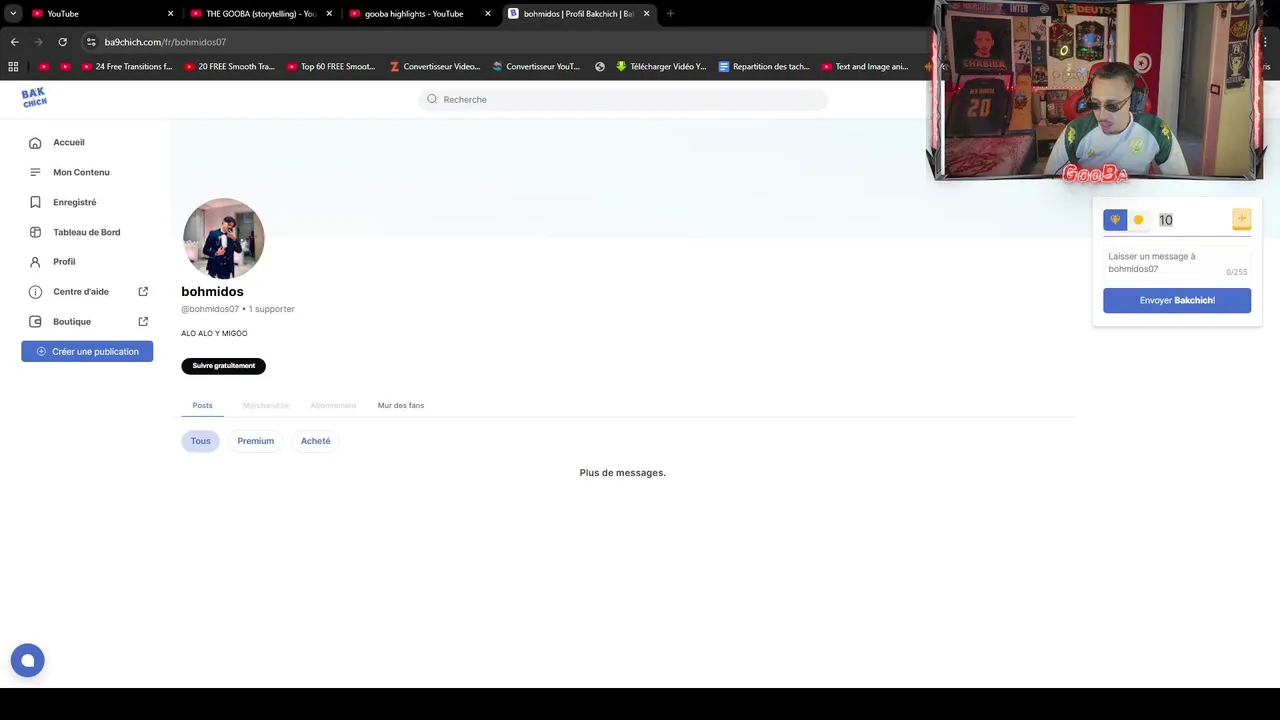Viewport: 1280px width, 720px height.
Task: Open external link arrow beside Boutique
Action: [143, 322]
